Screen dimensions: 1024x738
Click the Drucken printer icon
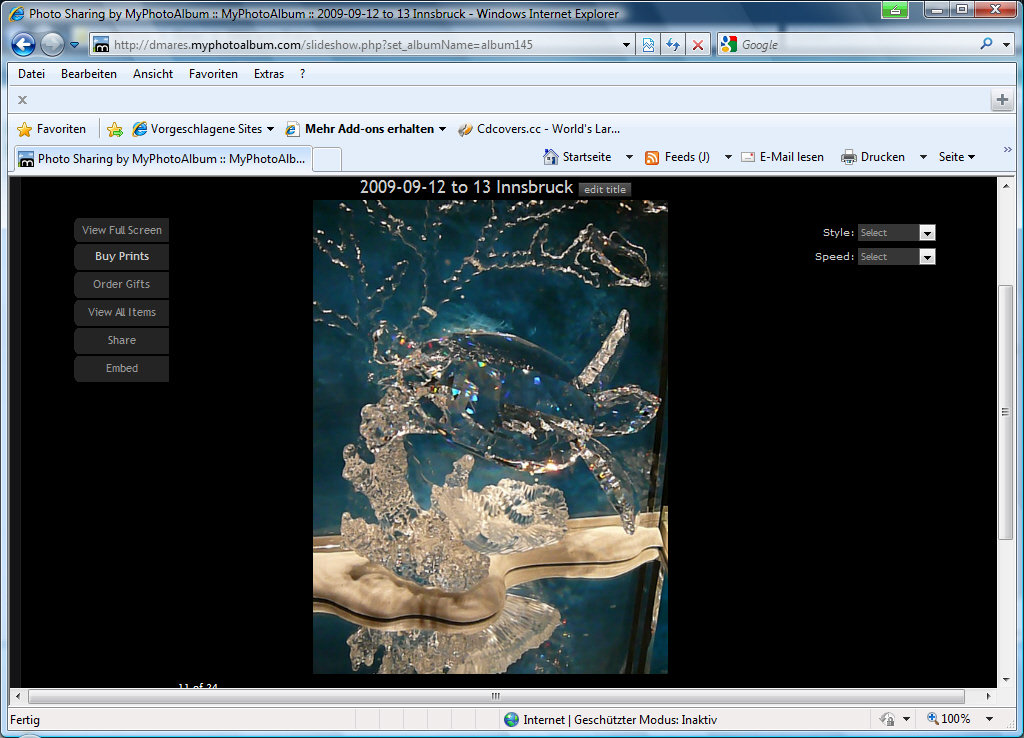(x=849, y=157)
